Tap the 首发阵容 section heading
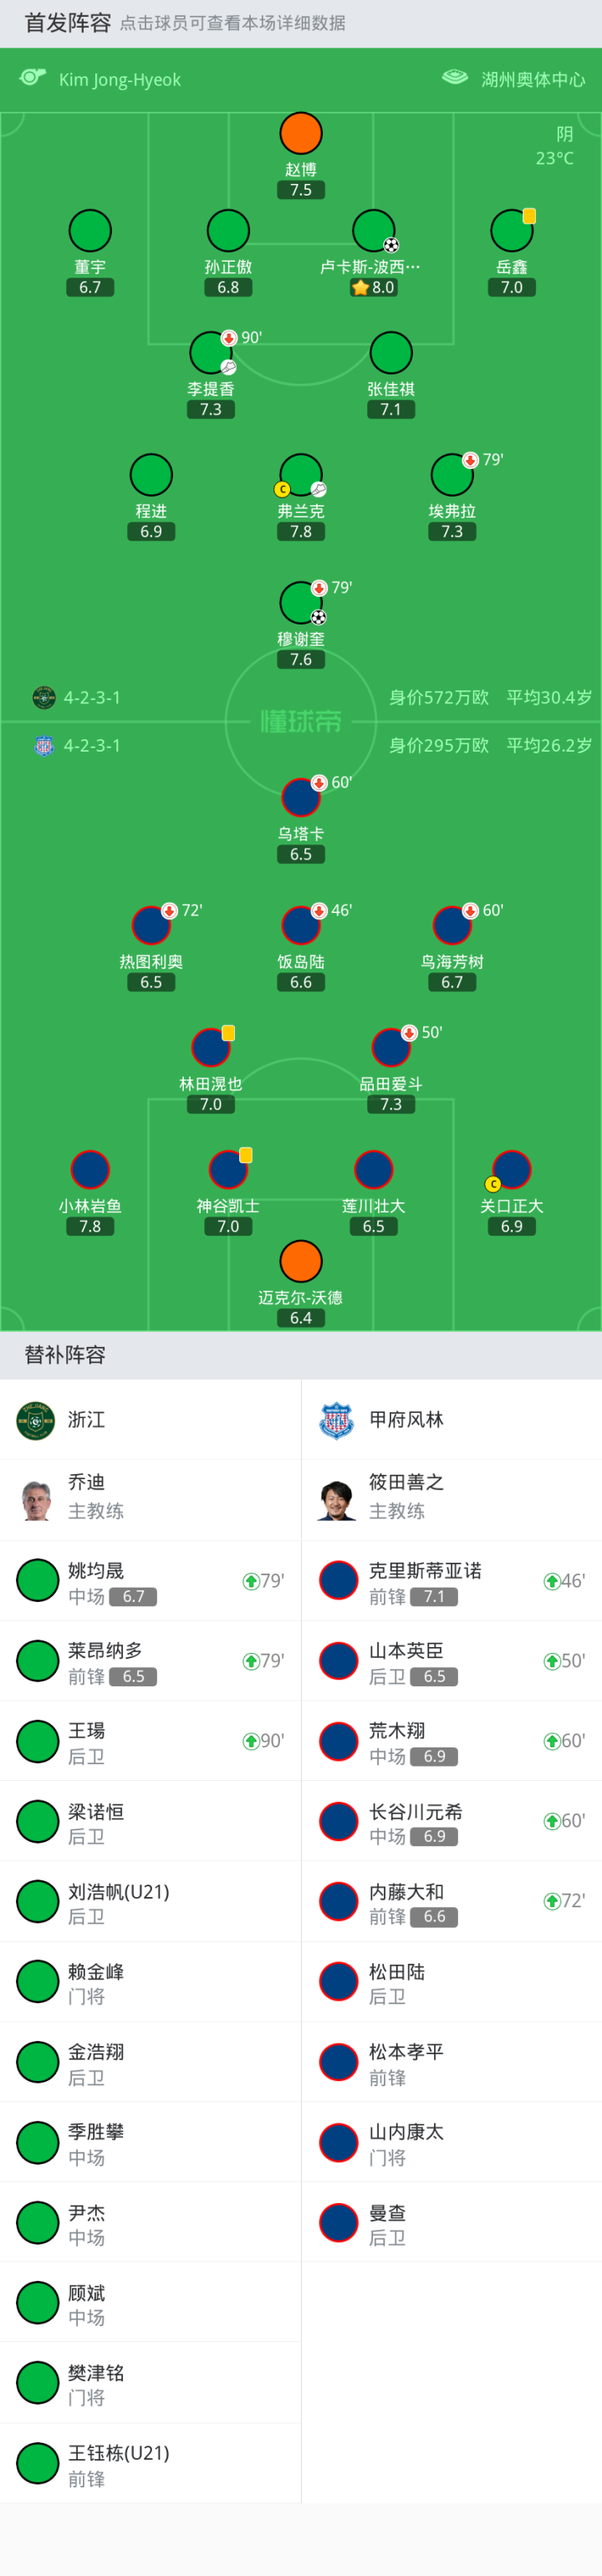This screenshot has width=602, height=2576. tap(67, 23)
